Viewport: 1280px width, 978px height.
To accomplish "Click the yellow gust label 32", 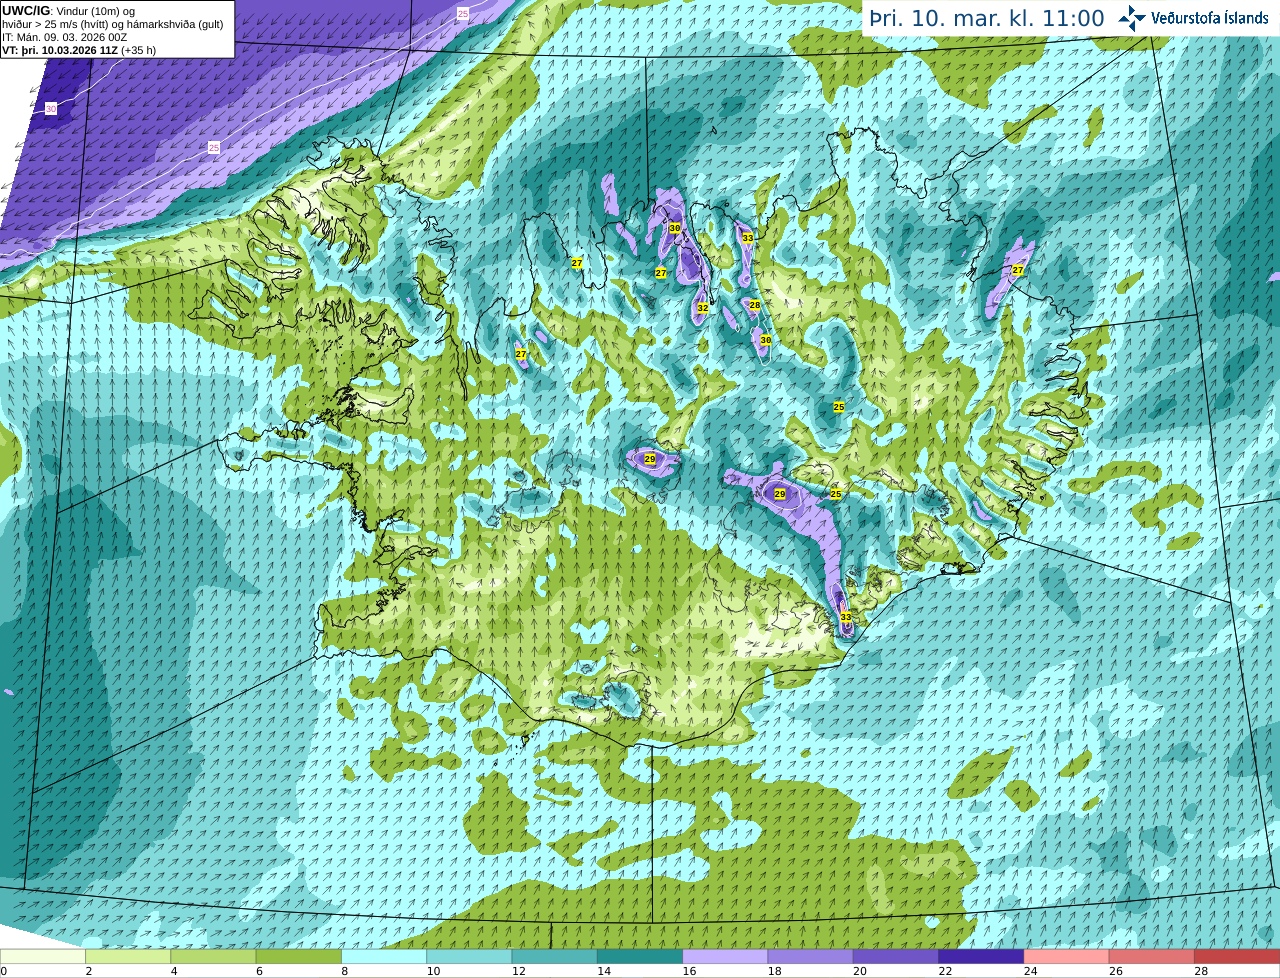I will tap(703, 308).
